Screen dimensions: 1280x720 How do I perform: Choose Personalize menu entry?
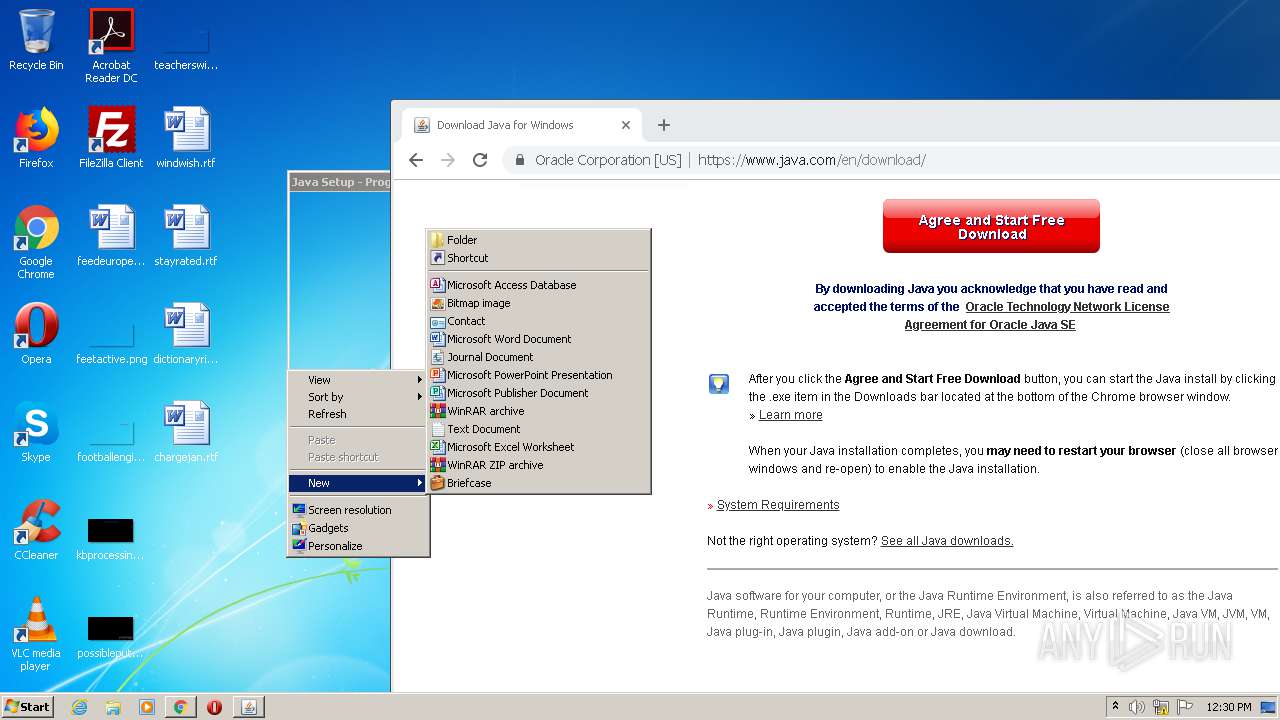[x=359, y=546]
